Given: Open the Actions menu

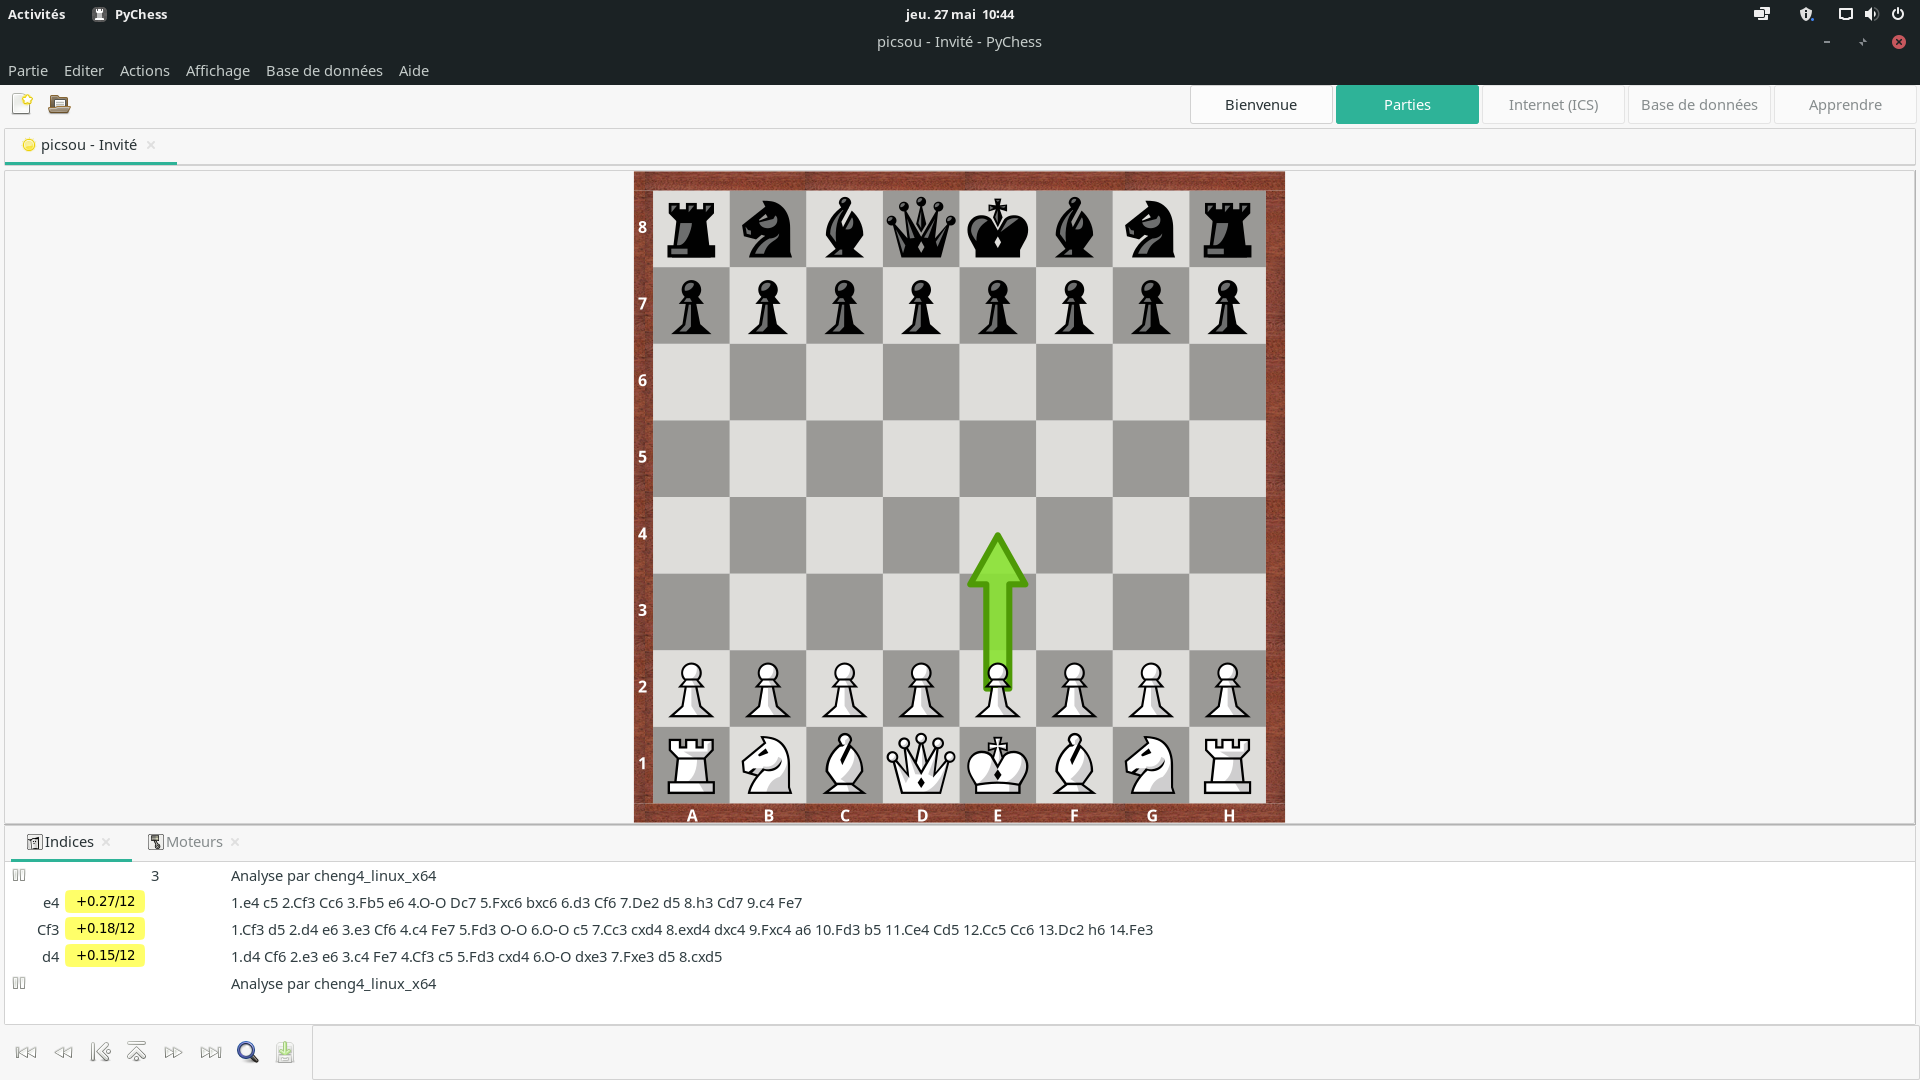Looking at the screenshot, I should (144, 70).
